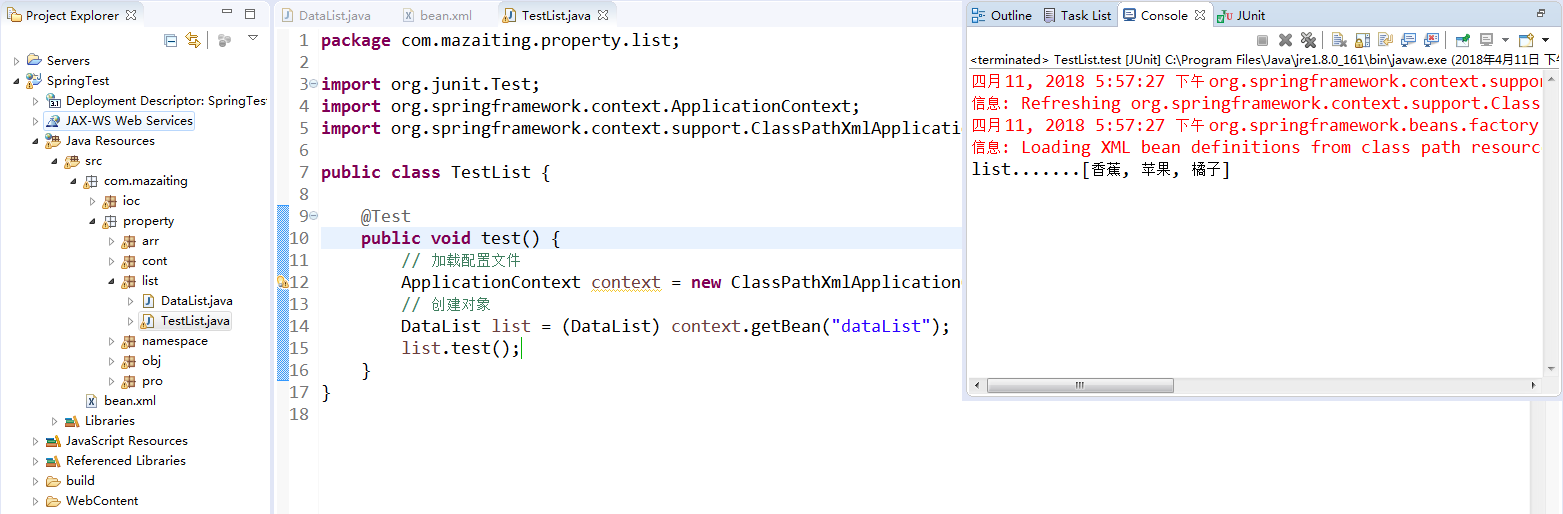Clear the console output
The width and height of the screenshot is (1563, 514).
tap(1339, 40)
